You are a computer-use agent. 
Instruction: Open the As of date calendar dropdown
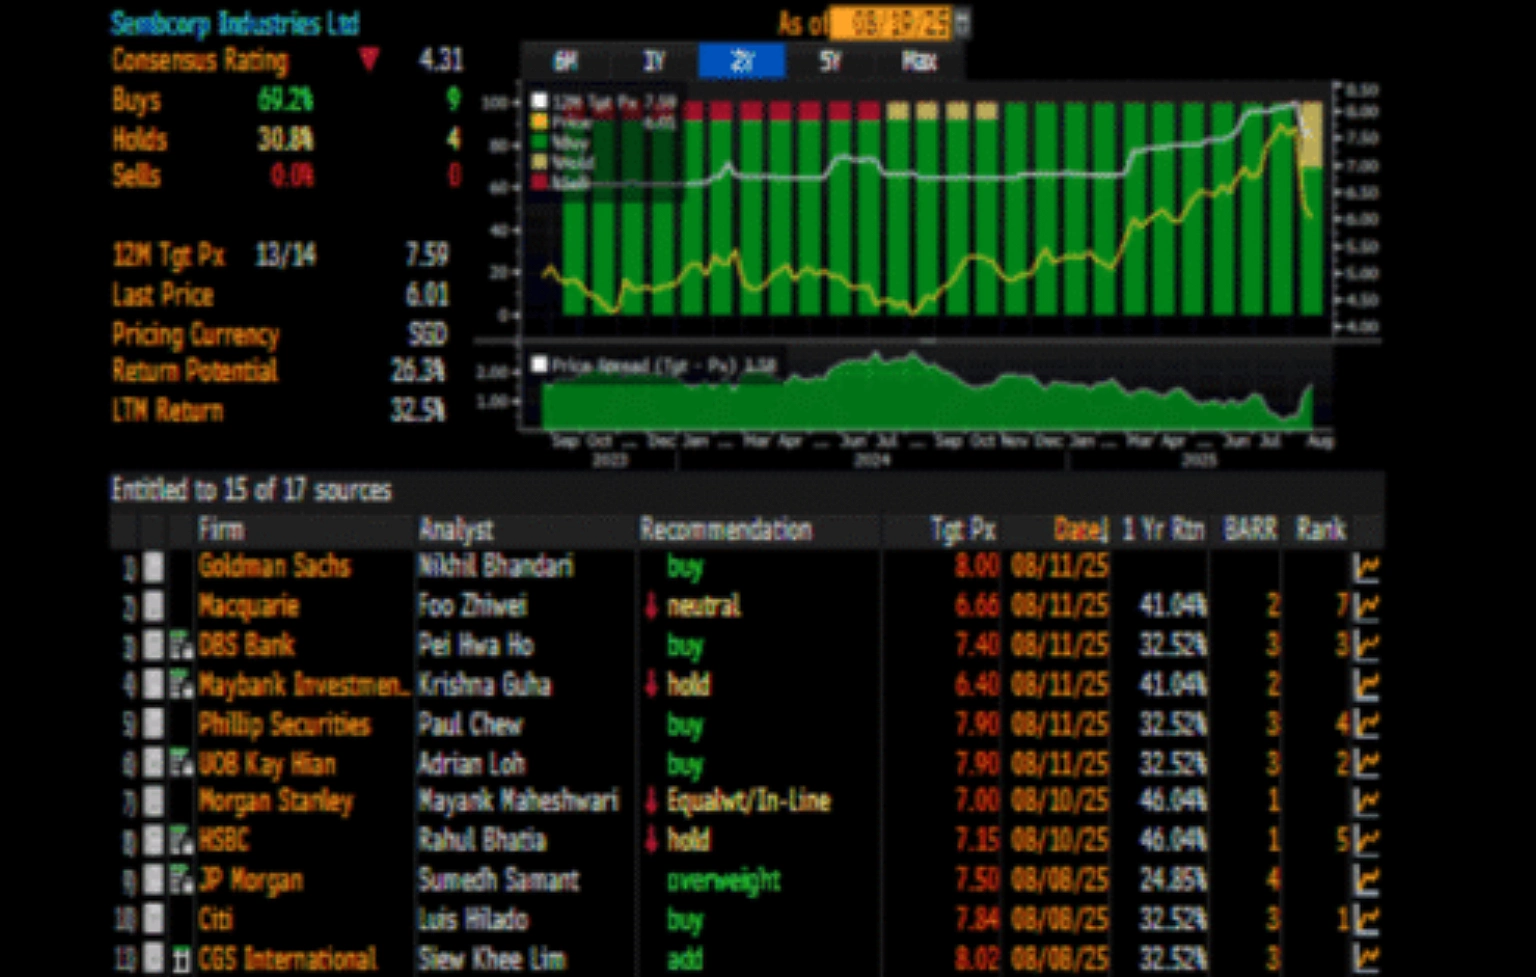(962, 22)
